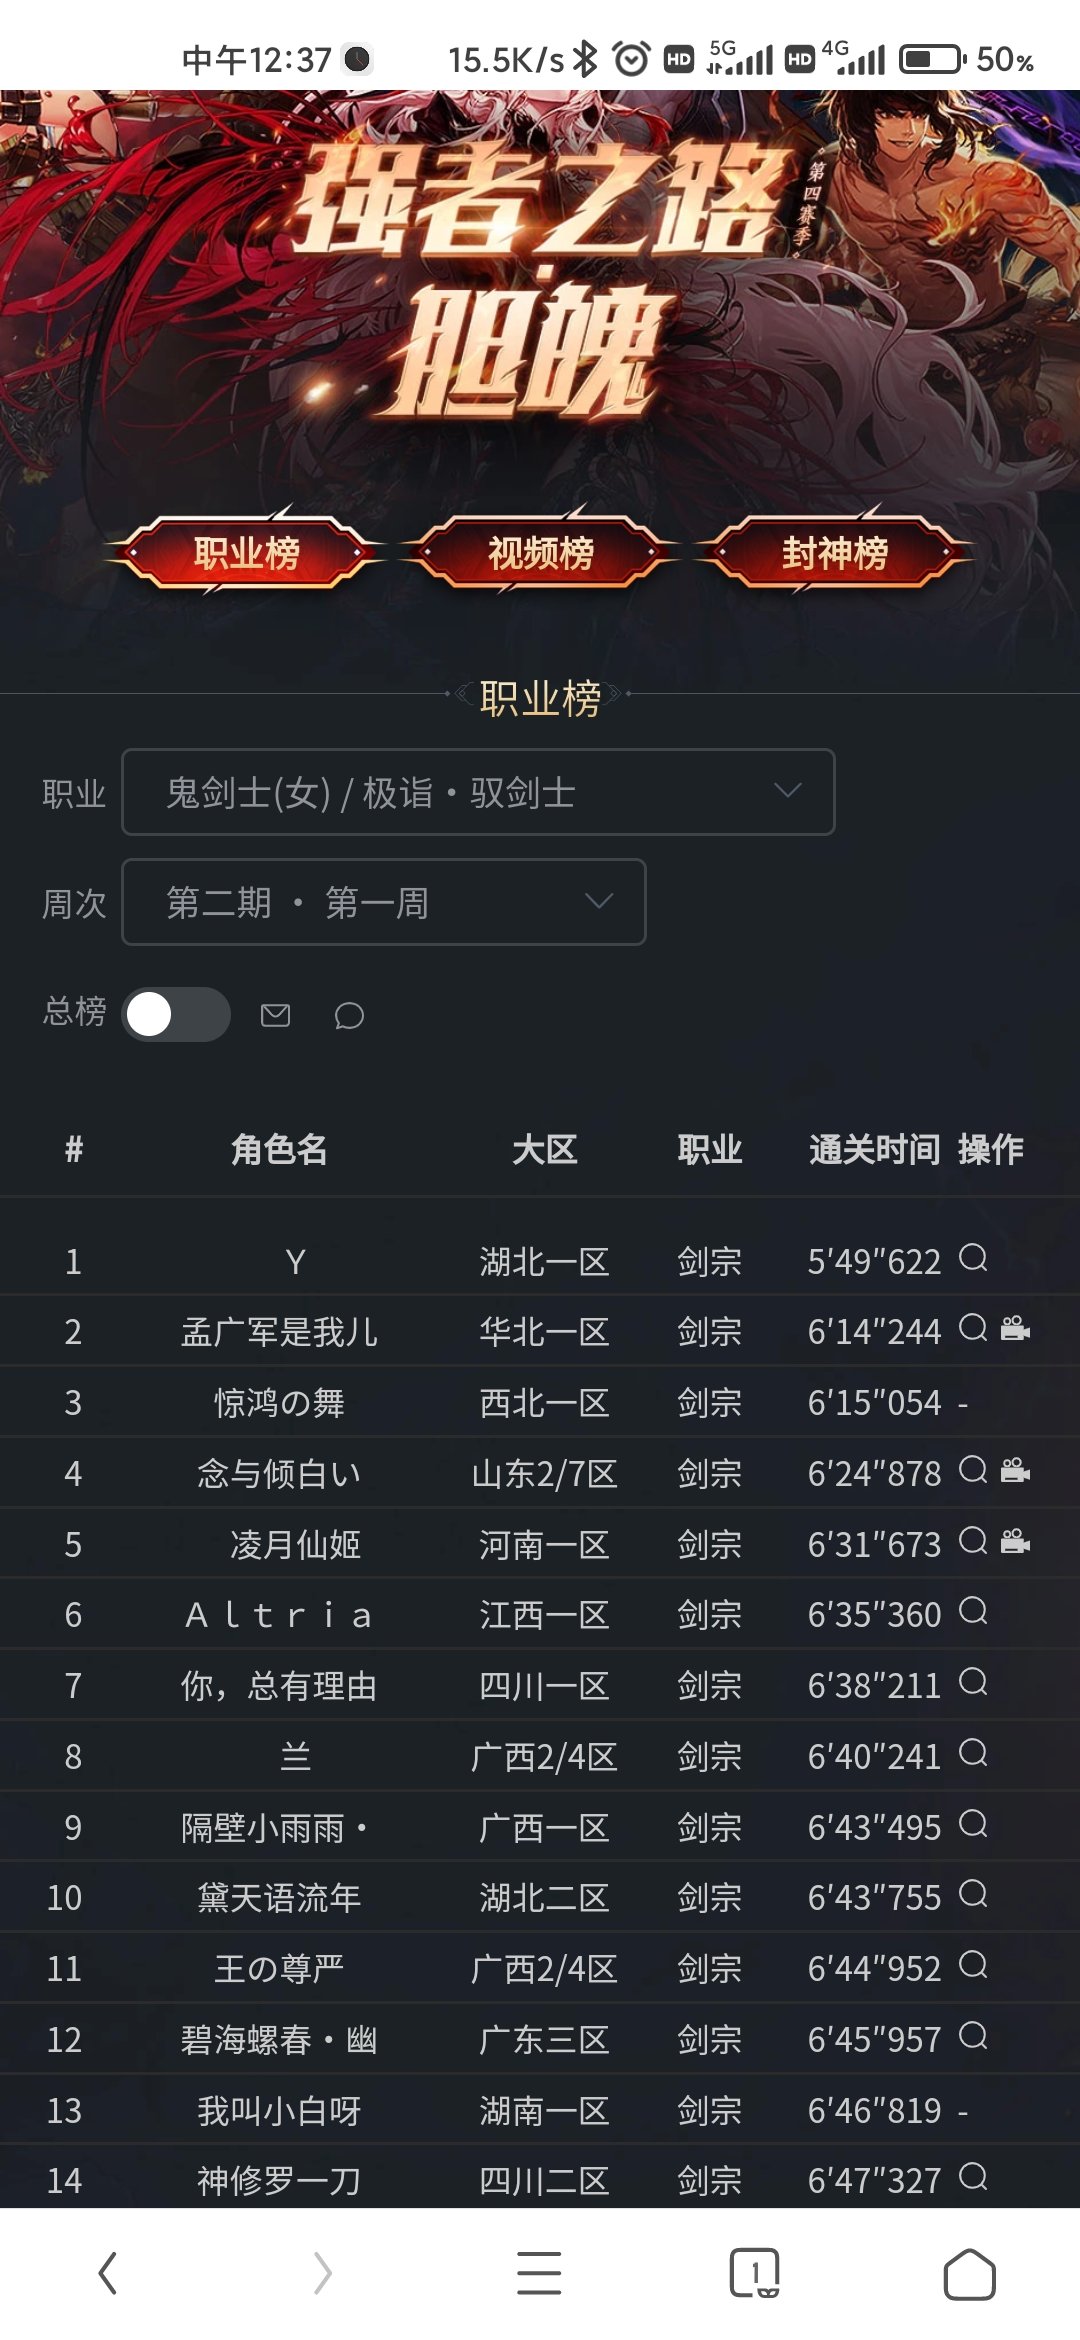
Task: Click chevron arrow in 职业 combo box
Action: pos(788,791)
